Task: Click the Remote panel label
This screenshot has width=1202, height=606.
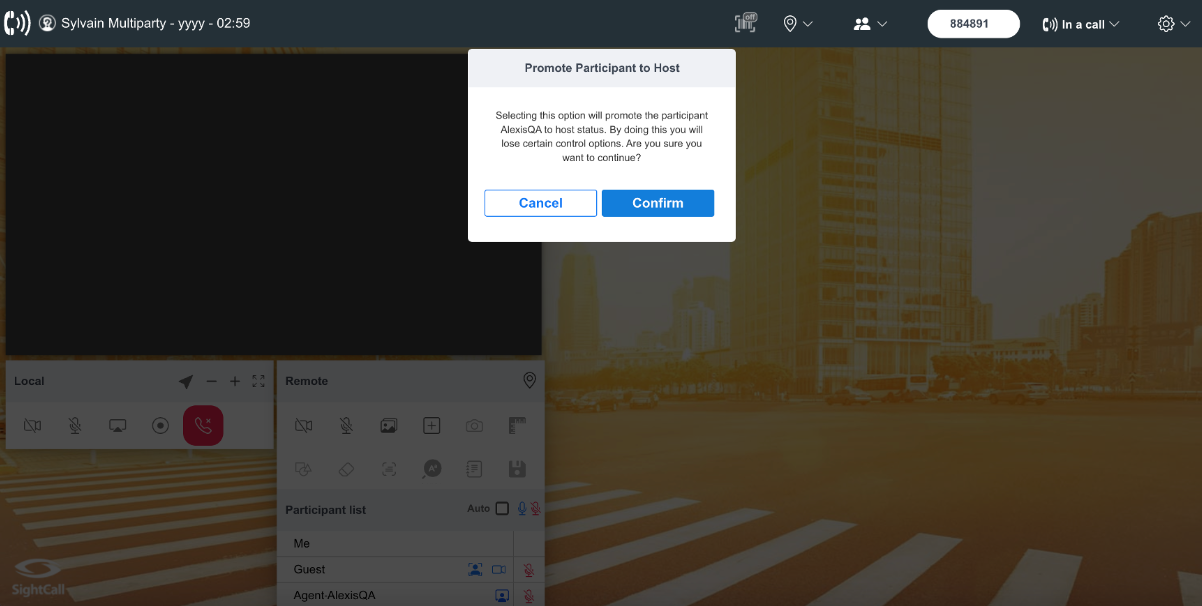Action: click(x=307, y=381)
